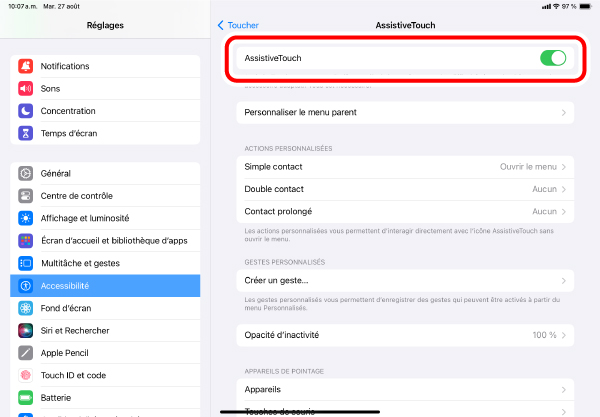Tap Créer un geste…
The height and width of the screenshot is (417, 600).
pos(405,280)
